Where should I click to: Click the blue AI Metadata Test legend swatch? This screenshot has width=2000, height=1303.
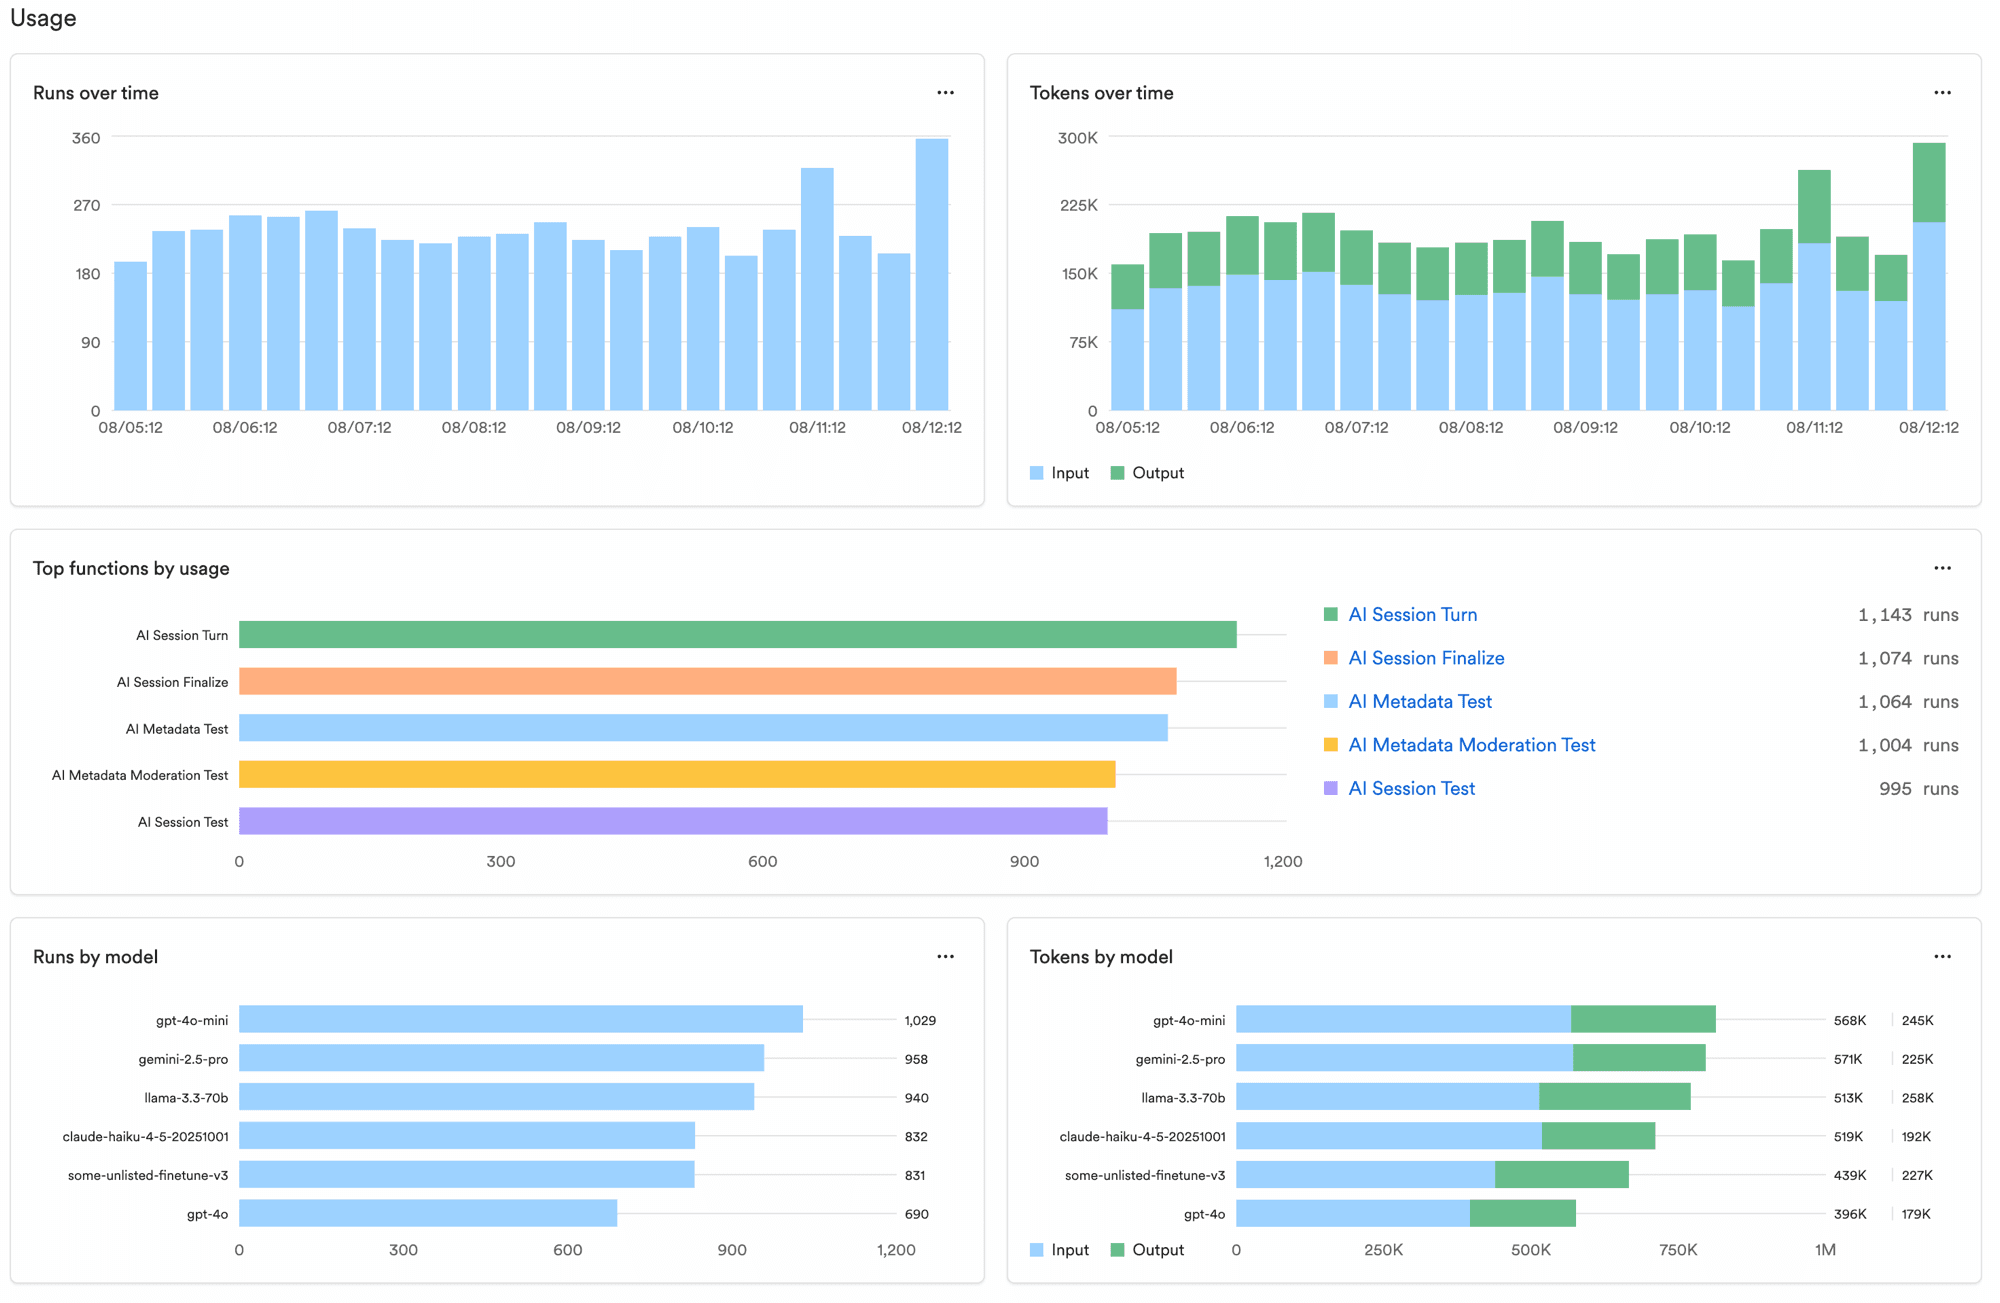click(1331, 702)
